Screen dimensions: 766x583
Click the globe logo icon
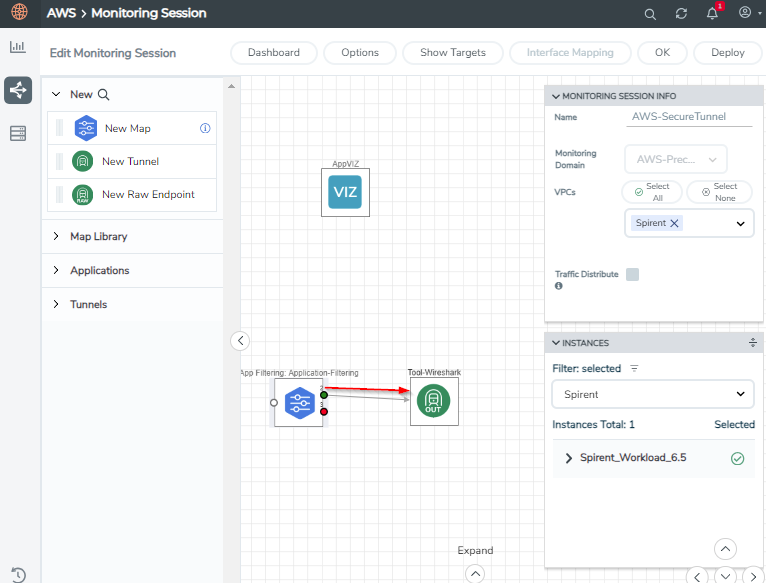[x=20, y=11]
